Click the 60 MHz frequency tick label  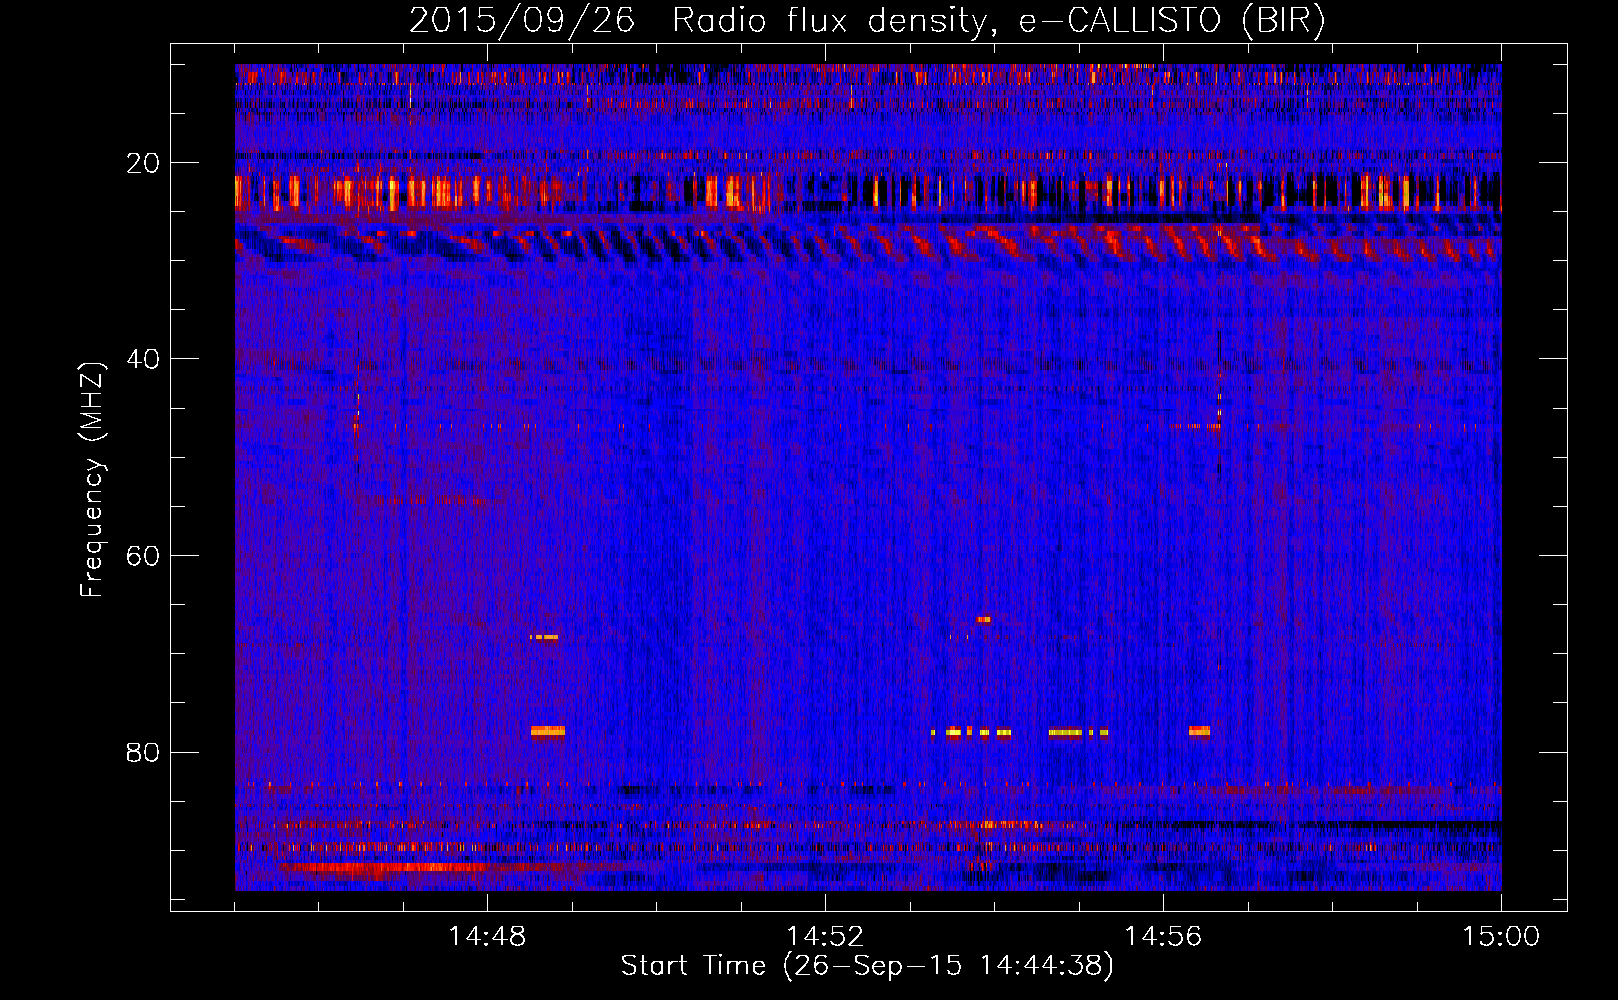pyautogui.click(x=143, y=556)
